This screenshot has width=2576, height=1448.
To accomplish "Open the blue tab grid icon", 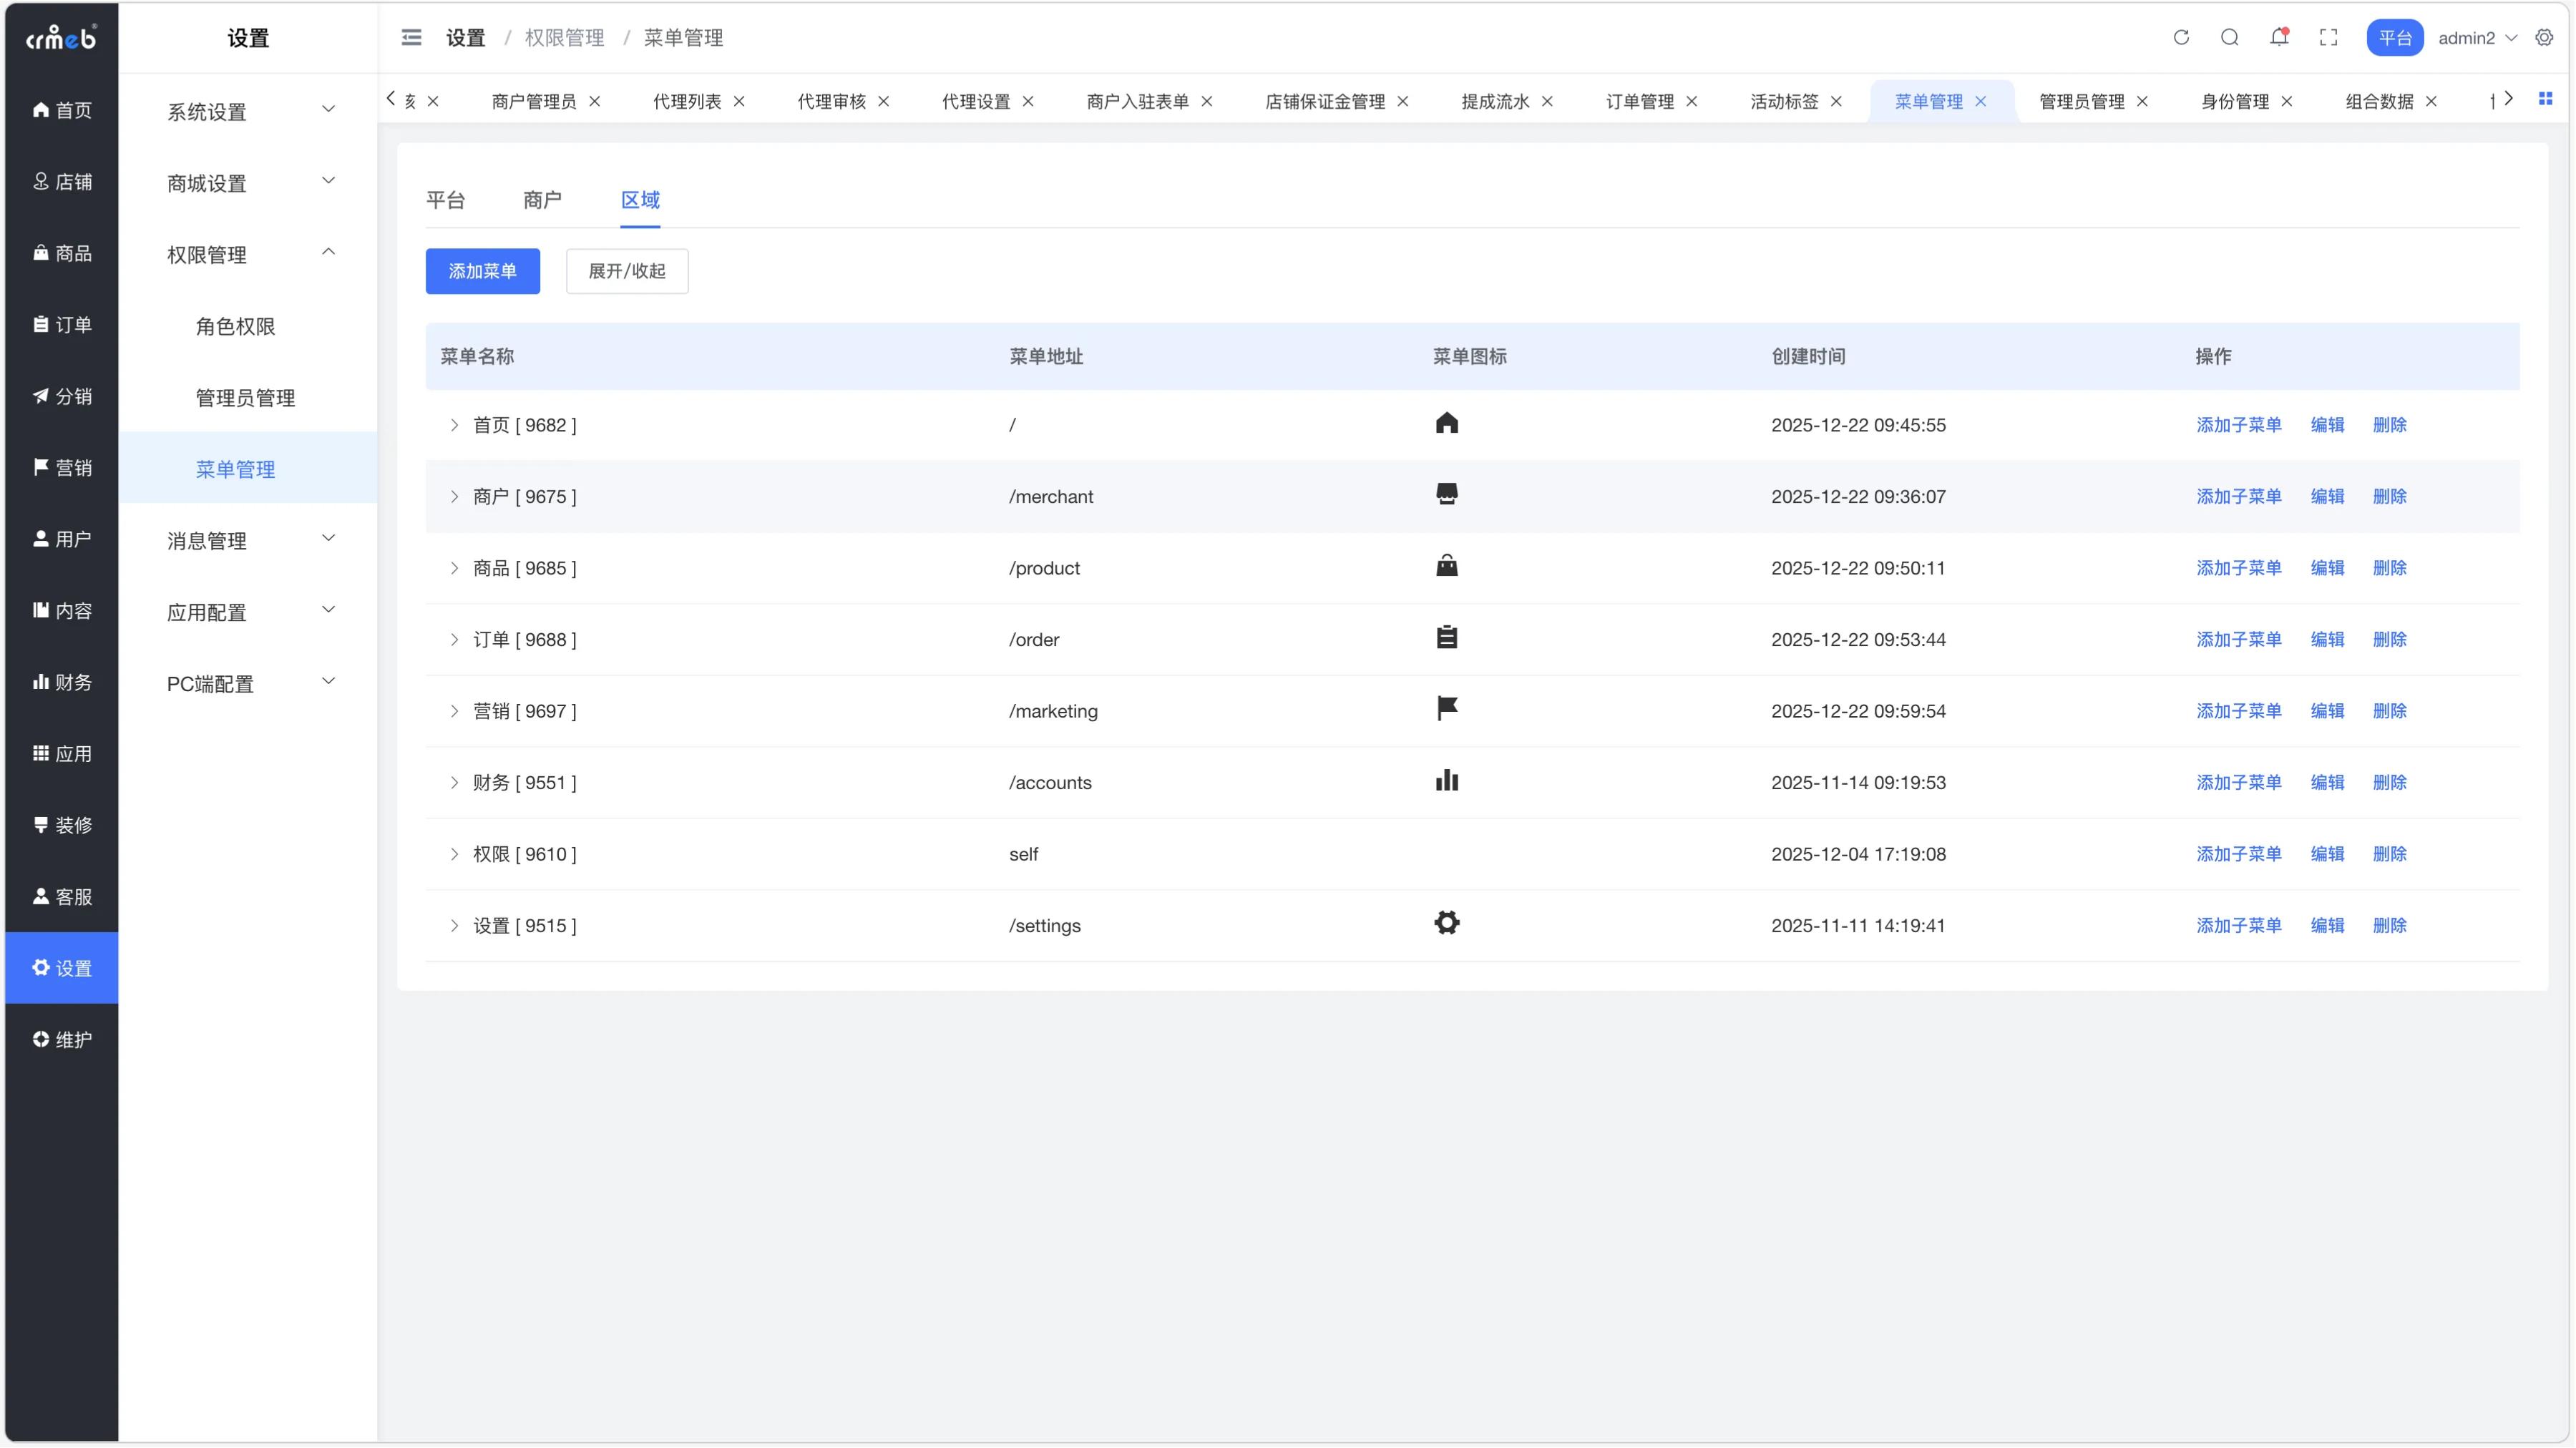I will (x=2546, y=99).
